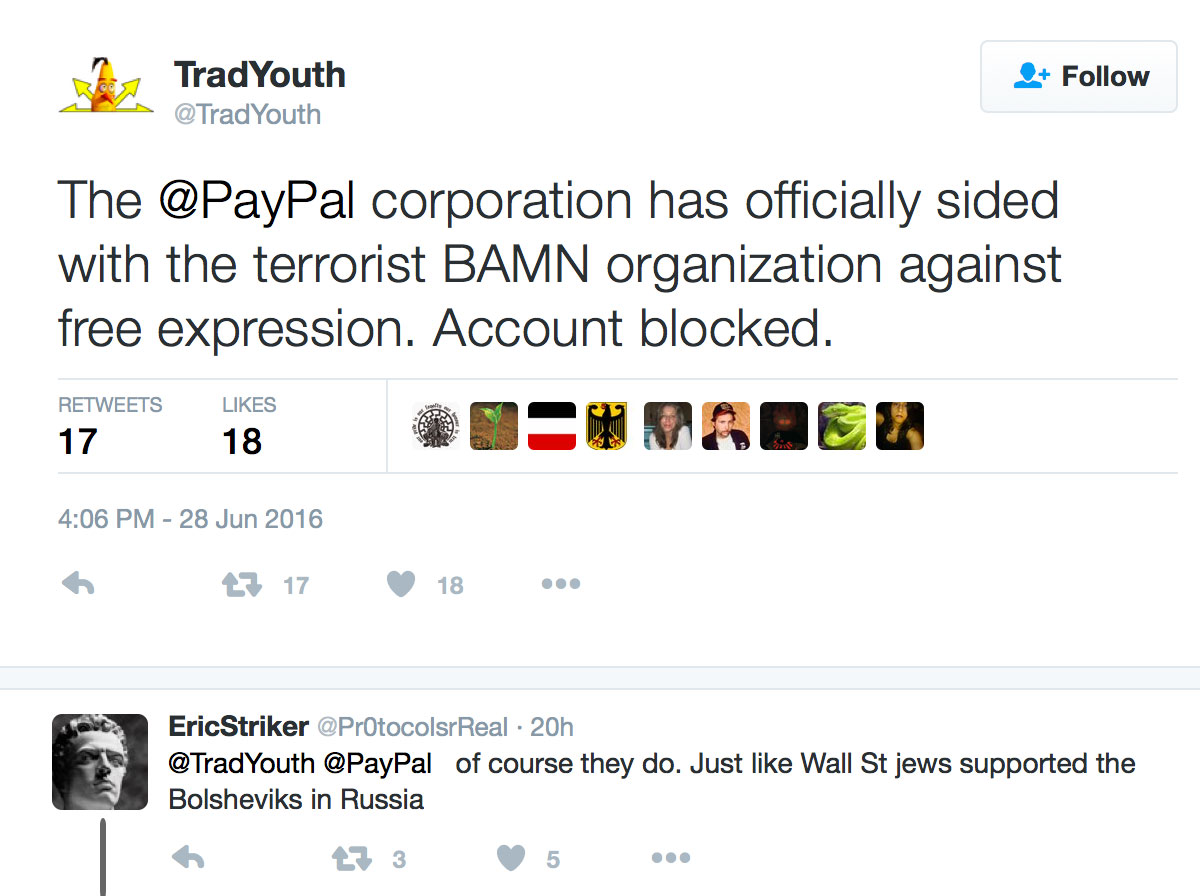Like the main tweet with heart icon

coord(401,585)
